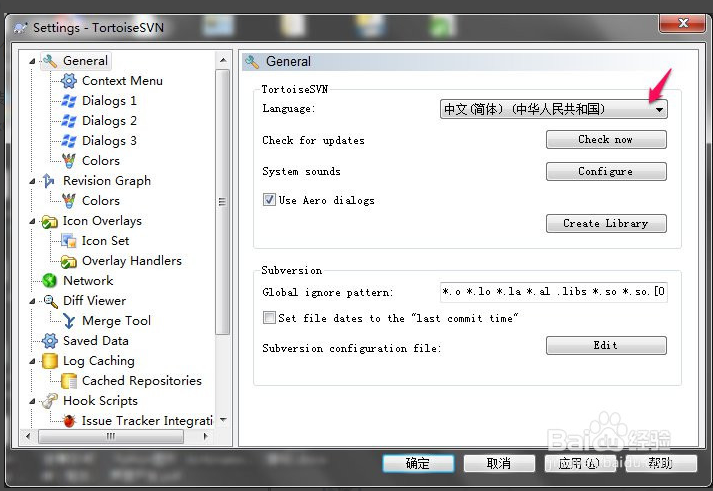The width and height of the screenshot is (713, 491).
Task: Click the Dialogs 2 window icon
Action: (x=69, y=121)
